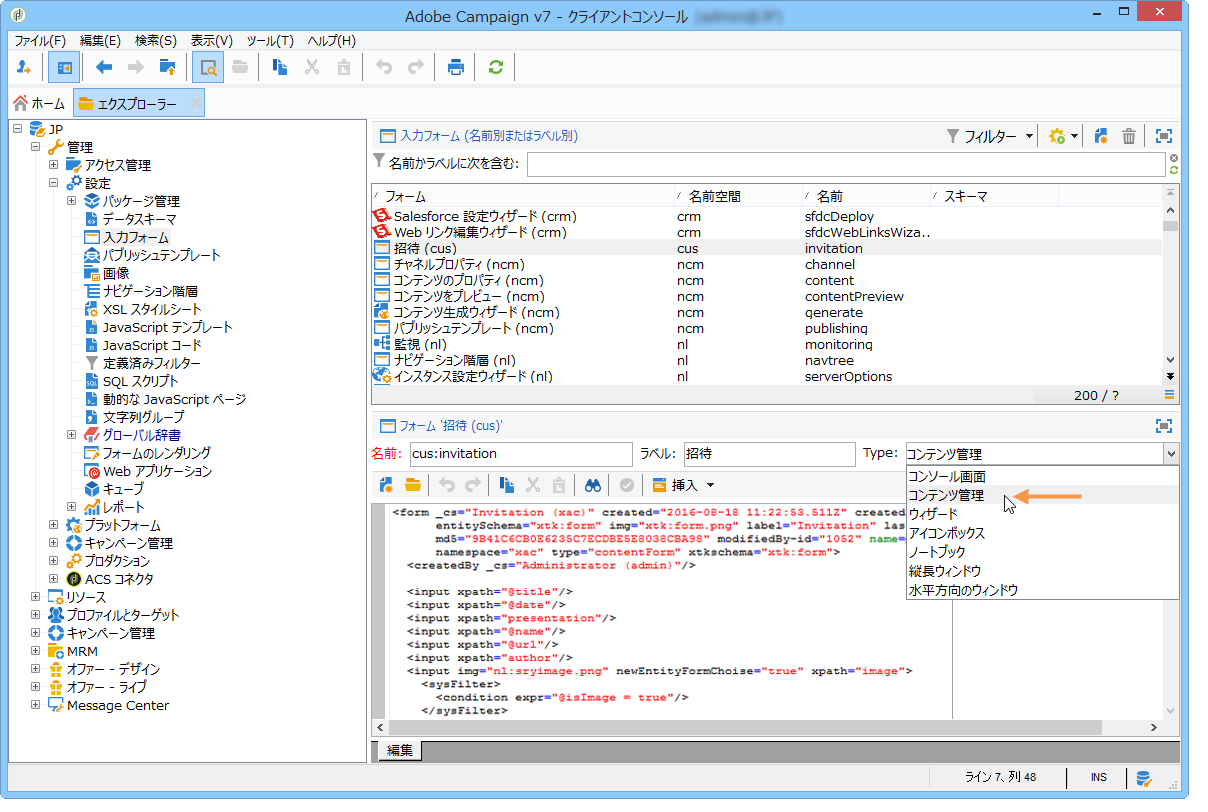Open the ヘルプ(H) menu
The width and height of the screenshot is (1208, 812).
click(x=331, y=41)
